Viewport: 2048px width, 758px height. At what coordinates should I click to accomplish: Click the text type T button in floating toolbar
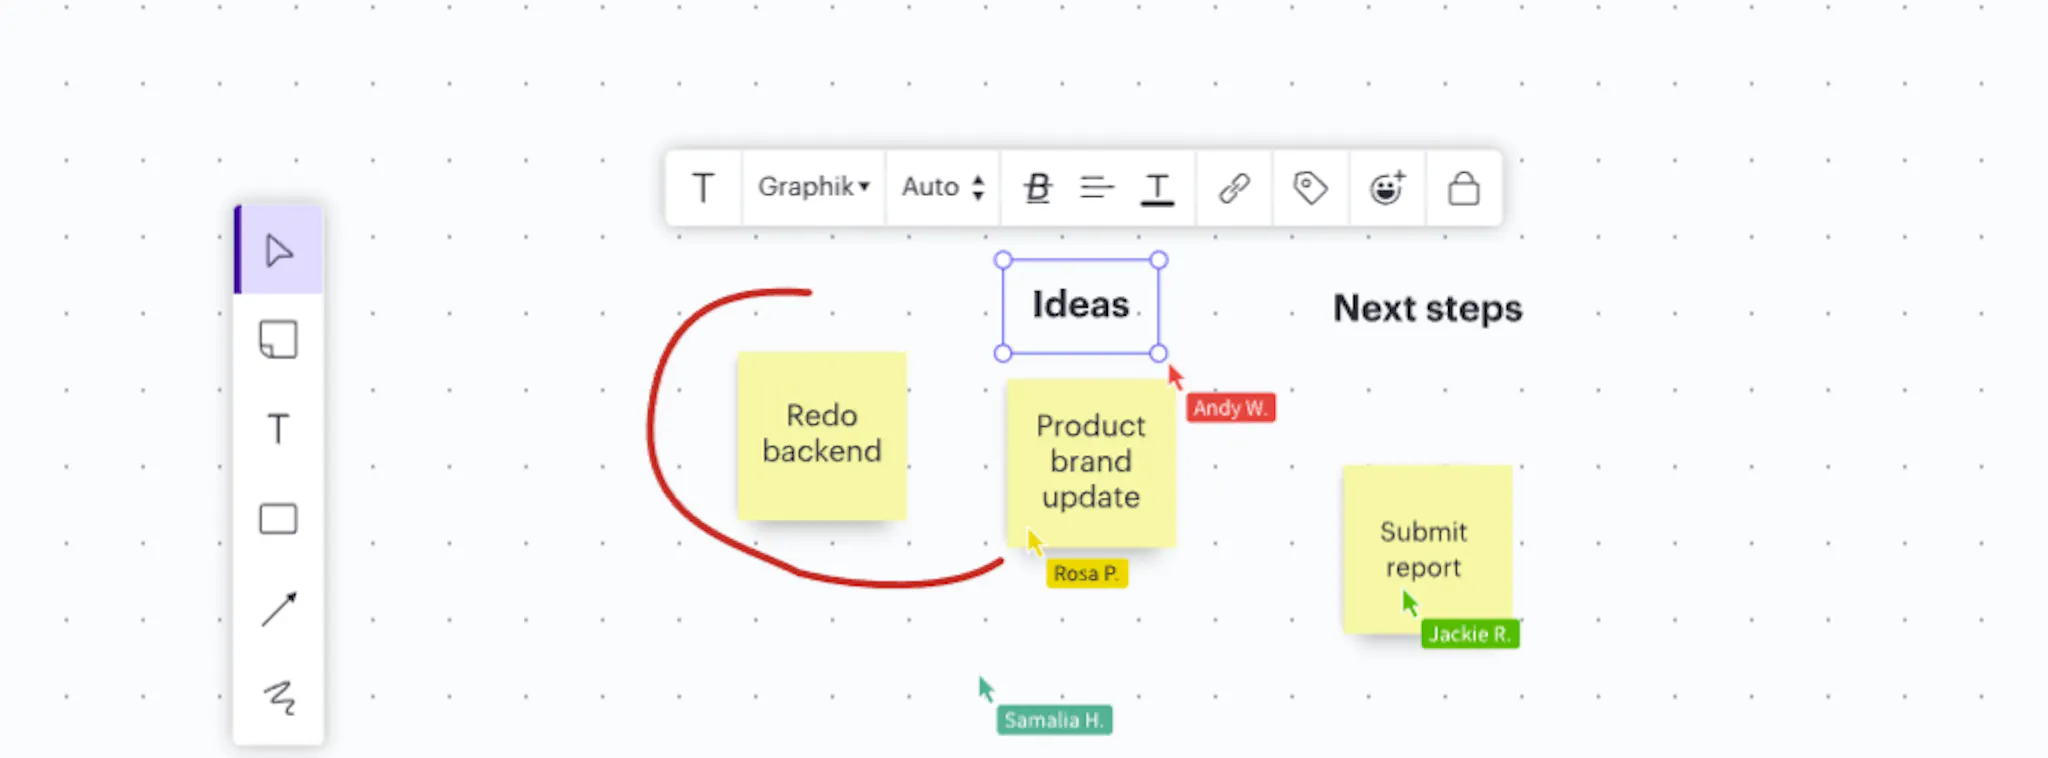703,188
